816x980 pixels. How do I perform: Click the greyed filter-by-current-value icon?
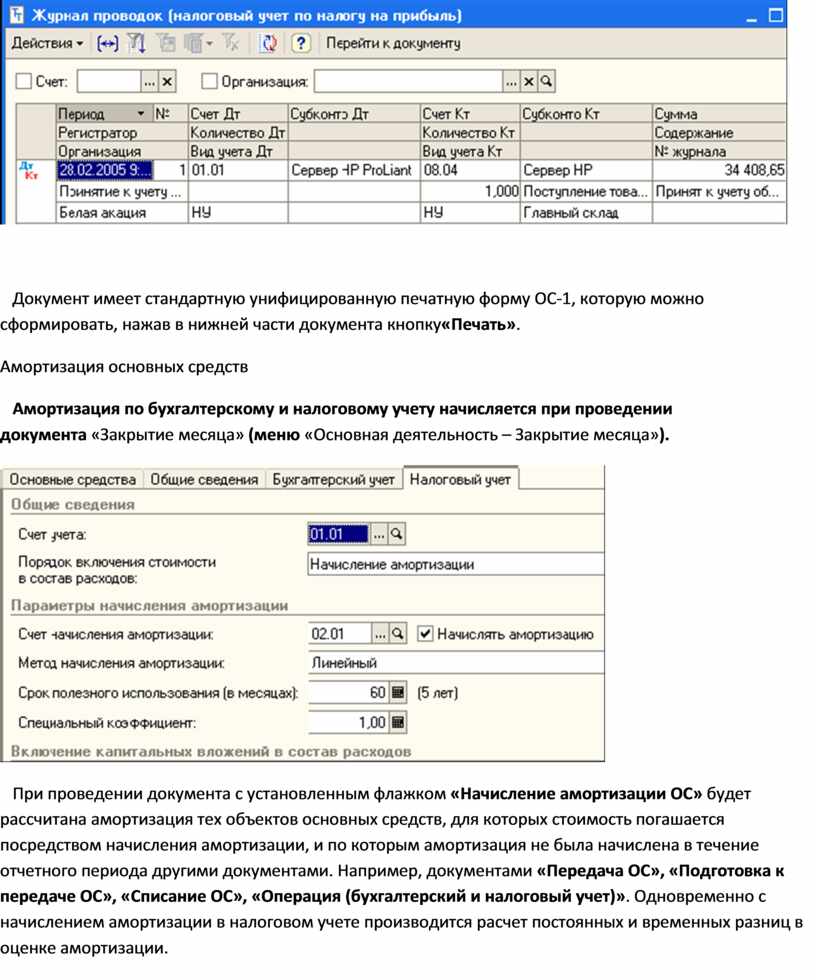[x=167, y=43]
